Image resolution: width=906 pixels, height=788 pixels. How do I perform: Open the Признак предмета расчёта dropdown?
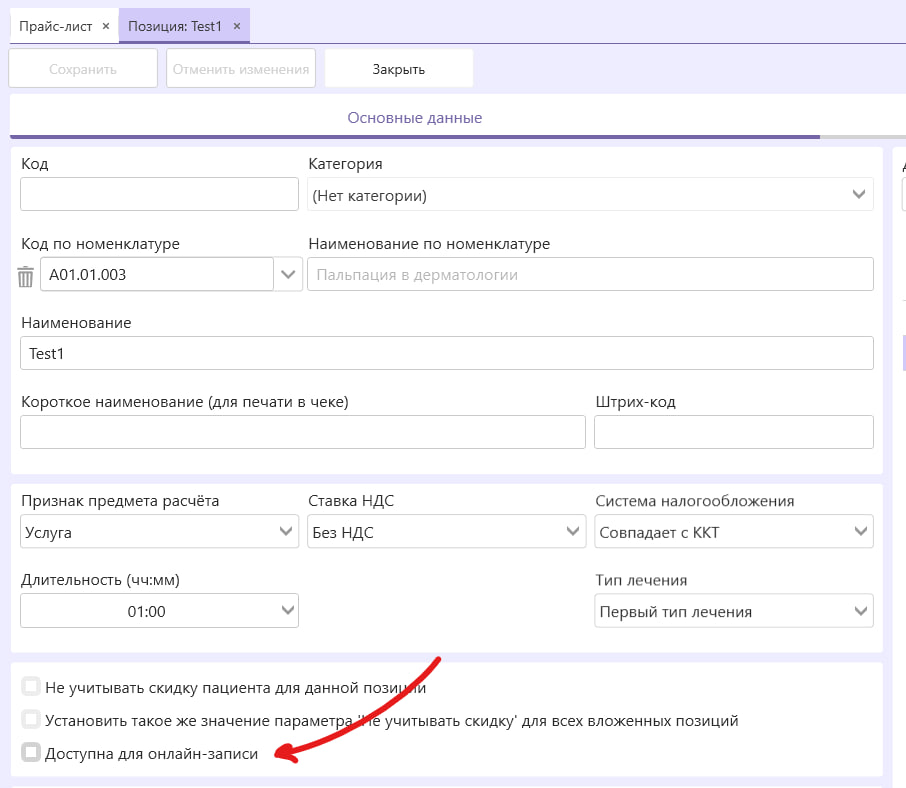(159, 531)
